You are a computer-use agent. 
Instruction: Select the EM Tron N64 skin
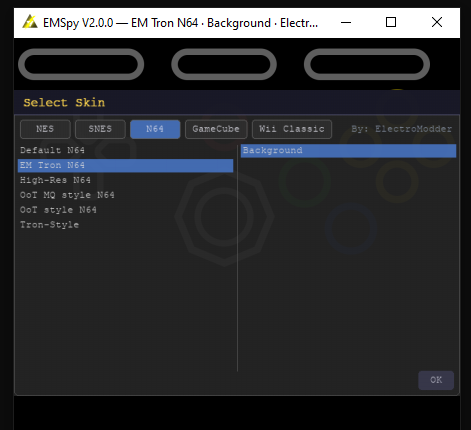point(125,165)
